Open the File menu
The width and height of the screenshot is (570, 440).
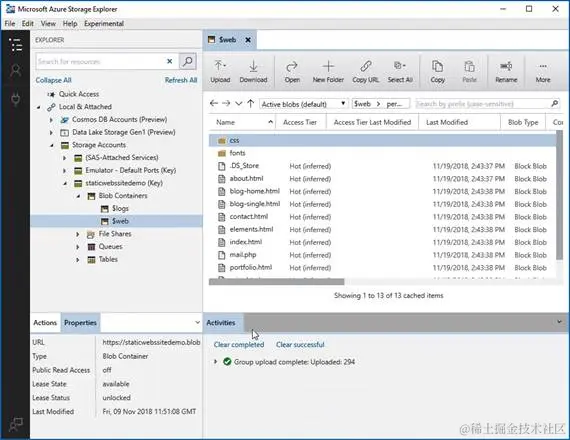click(x=10, y=24)
